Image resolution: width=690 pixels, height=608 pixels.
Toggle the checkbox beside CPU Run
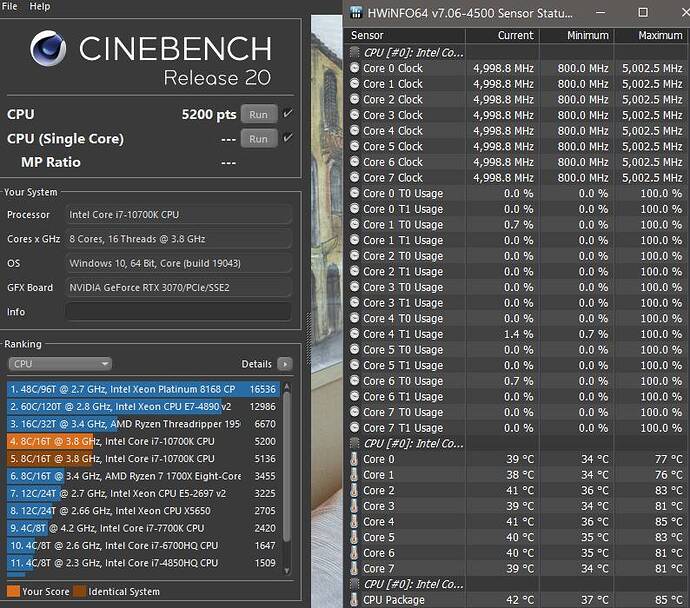click(x=287, y=114)
